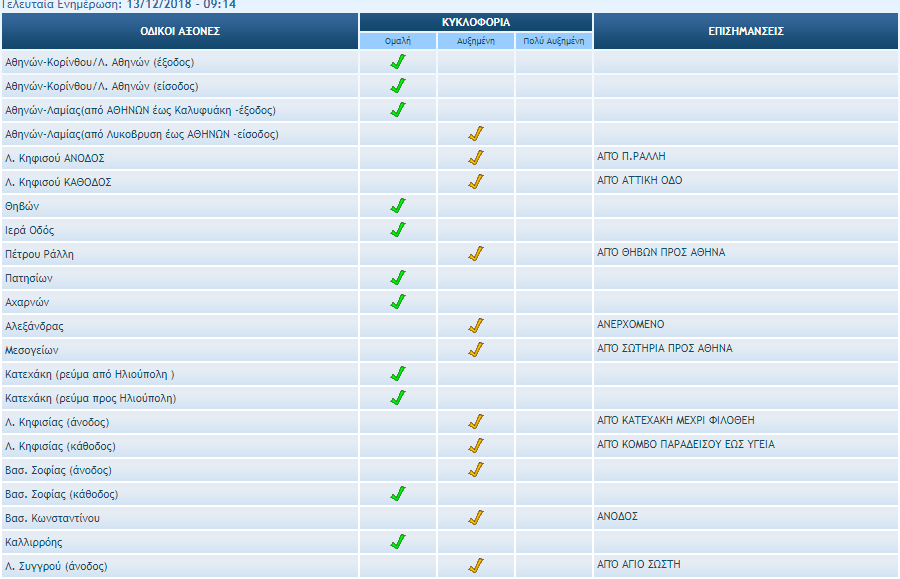The width and height of the screenshot is (900, 579).
Task: Click green checkmark for Πατησίων row
Action: coord(397,278)
